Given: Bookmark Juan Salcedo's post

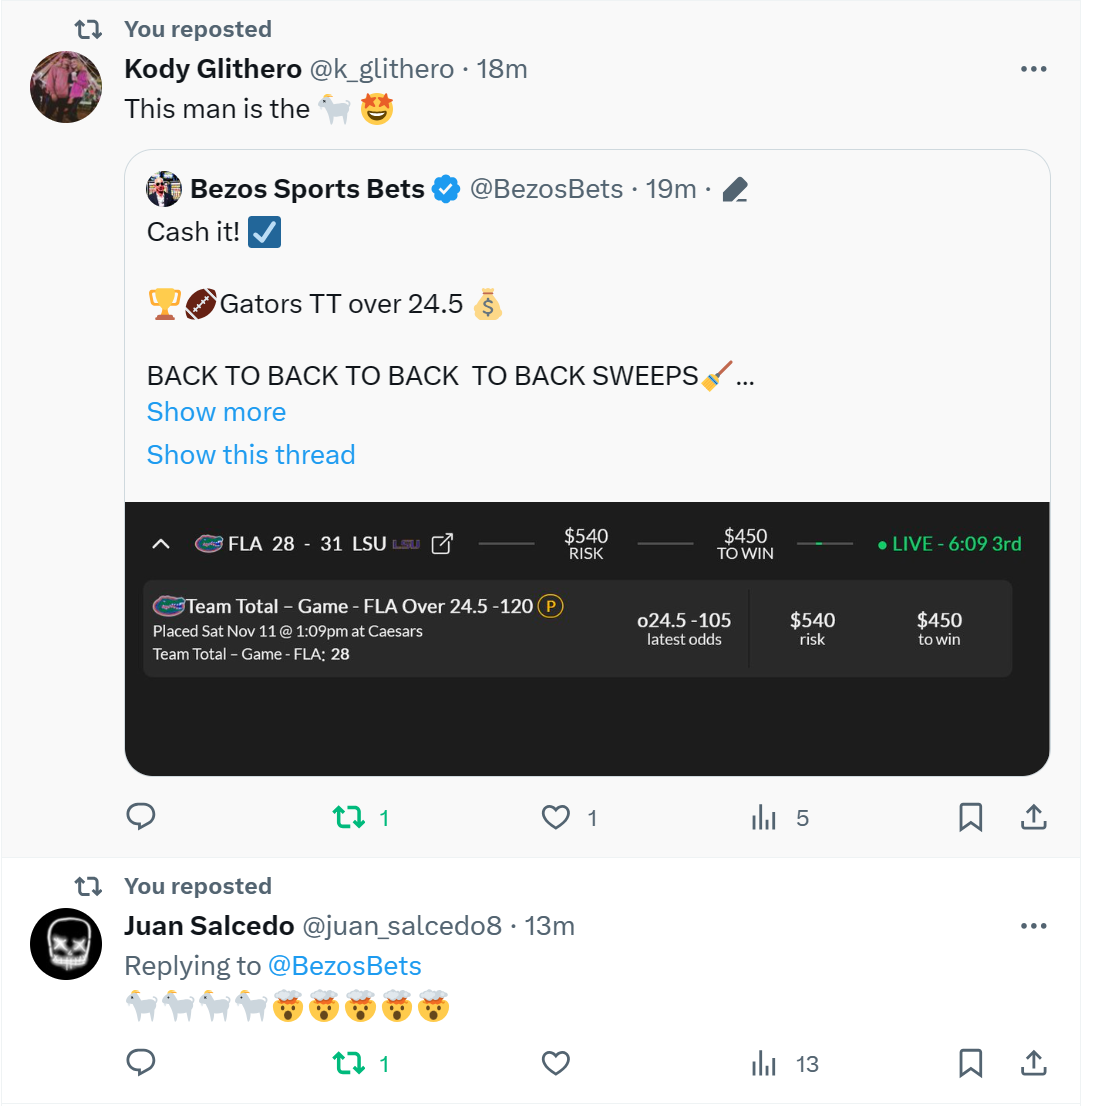Looking at the screenshot, I should pyautogui.click(x=970, y=1063).
